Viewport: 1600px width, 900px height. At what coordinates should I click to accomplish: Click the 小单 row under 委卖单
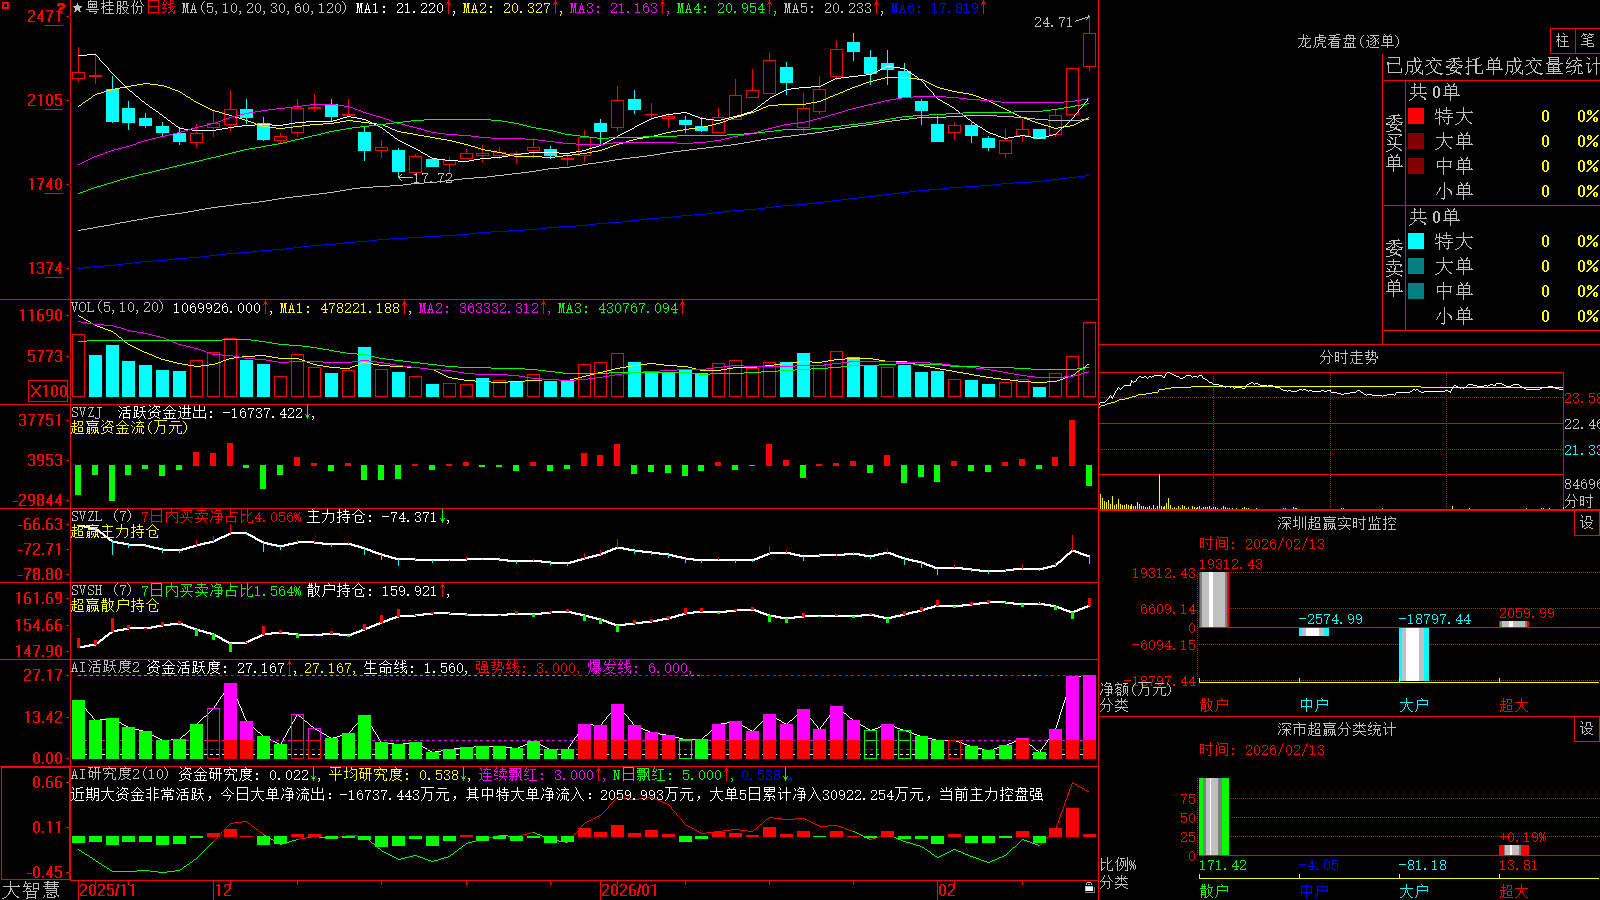pyautogui.click(x=1503, y=316)
